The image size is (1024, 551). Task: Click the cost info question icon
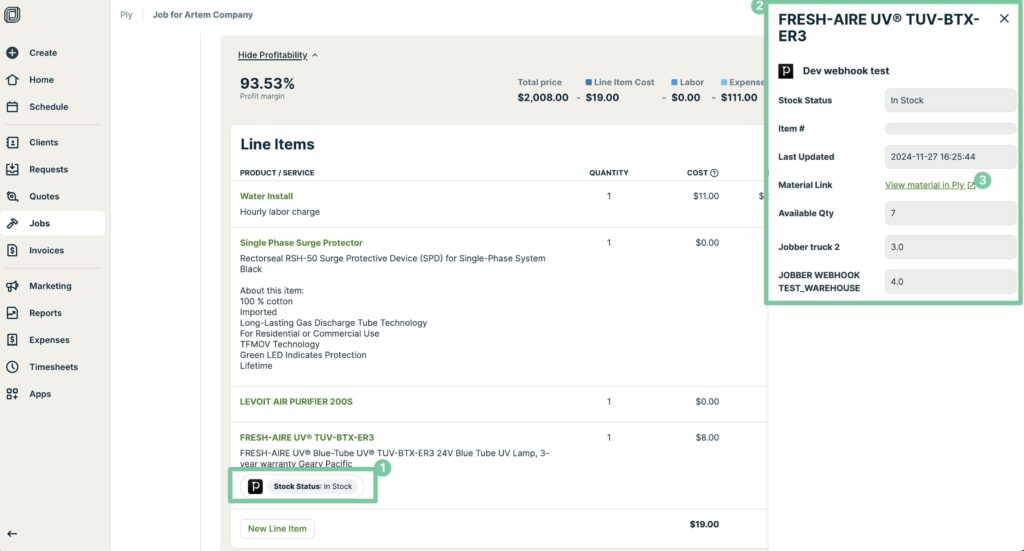coord(714,173)
